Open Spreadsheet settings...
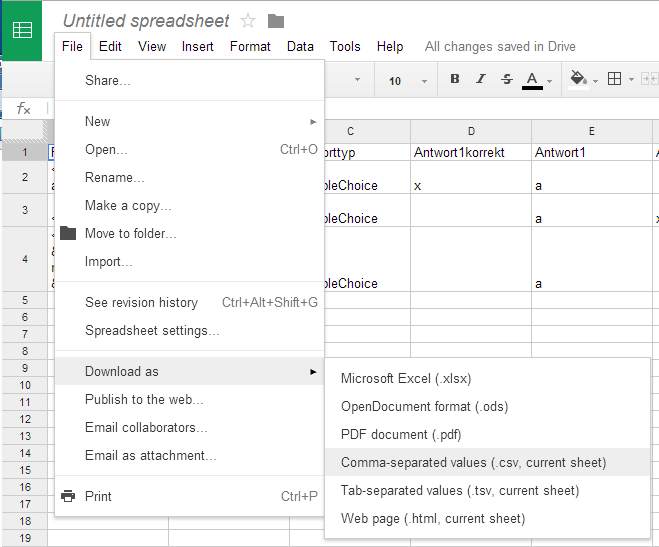Viewport: 659px width, 547px height. pos(190,331)
